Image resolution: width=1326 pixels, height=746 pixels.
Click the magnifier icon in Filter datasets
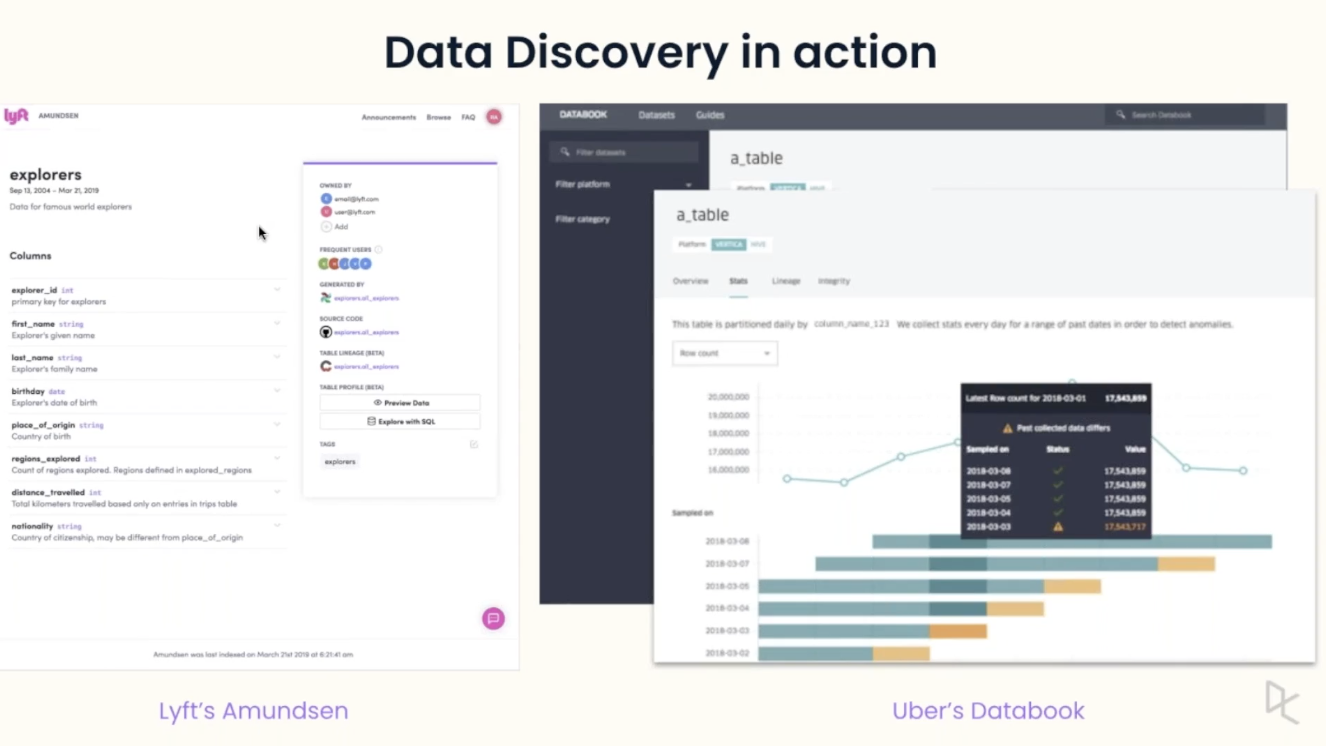[565, 152]
